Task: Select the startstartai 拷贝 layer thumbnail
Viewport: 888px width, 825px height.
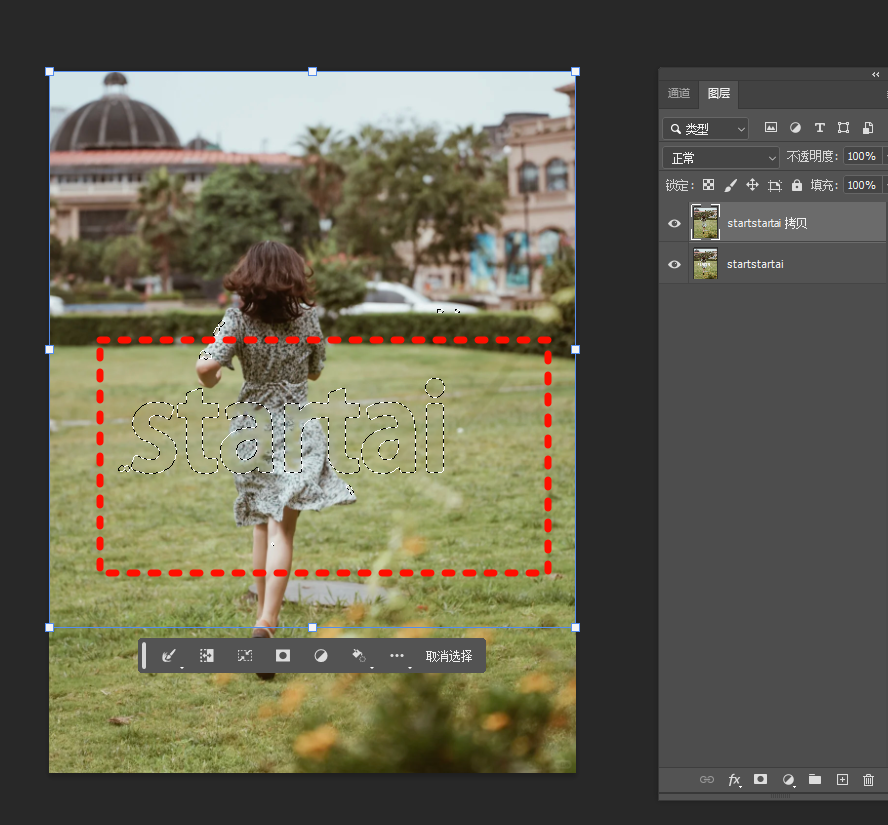Action: [x=705, y=222]
